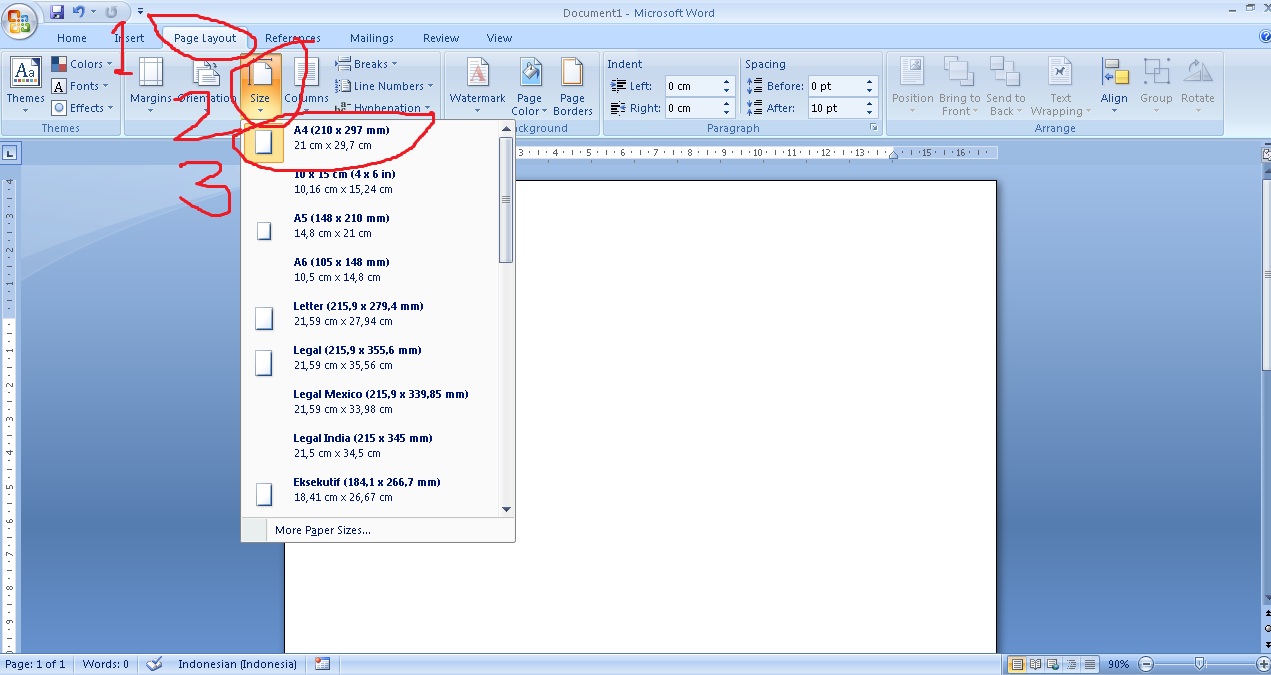Open Words: 0 word count
1271x675 pixels.
[105, 664]
